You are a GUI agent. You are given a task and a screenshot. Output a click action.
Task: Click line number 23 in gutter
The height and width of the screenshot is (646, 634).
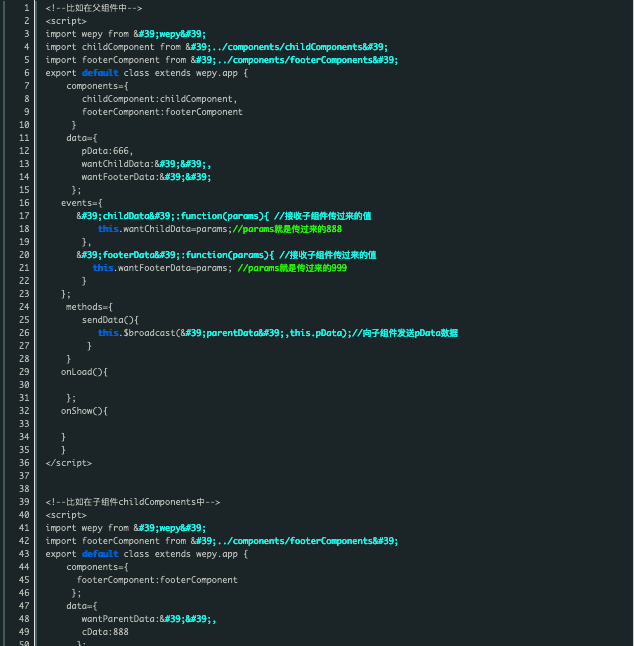click(x=24, y=294)
